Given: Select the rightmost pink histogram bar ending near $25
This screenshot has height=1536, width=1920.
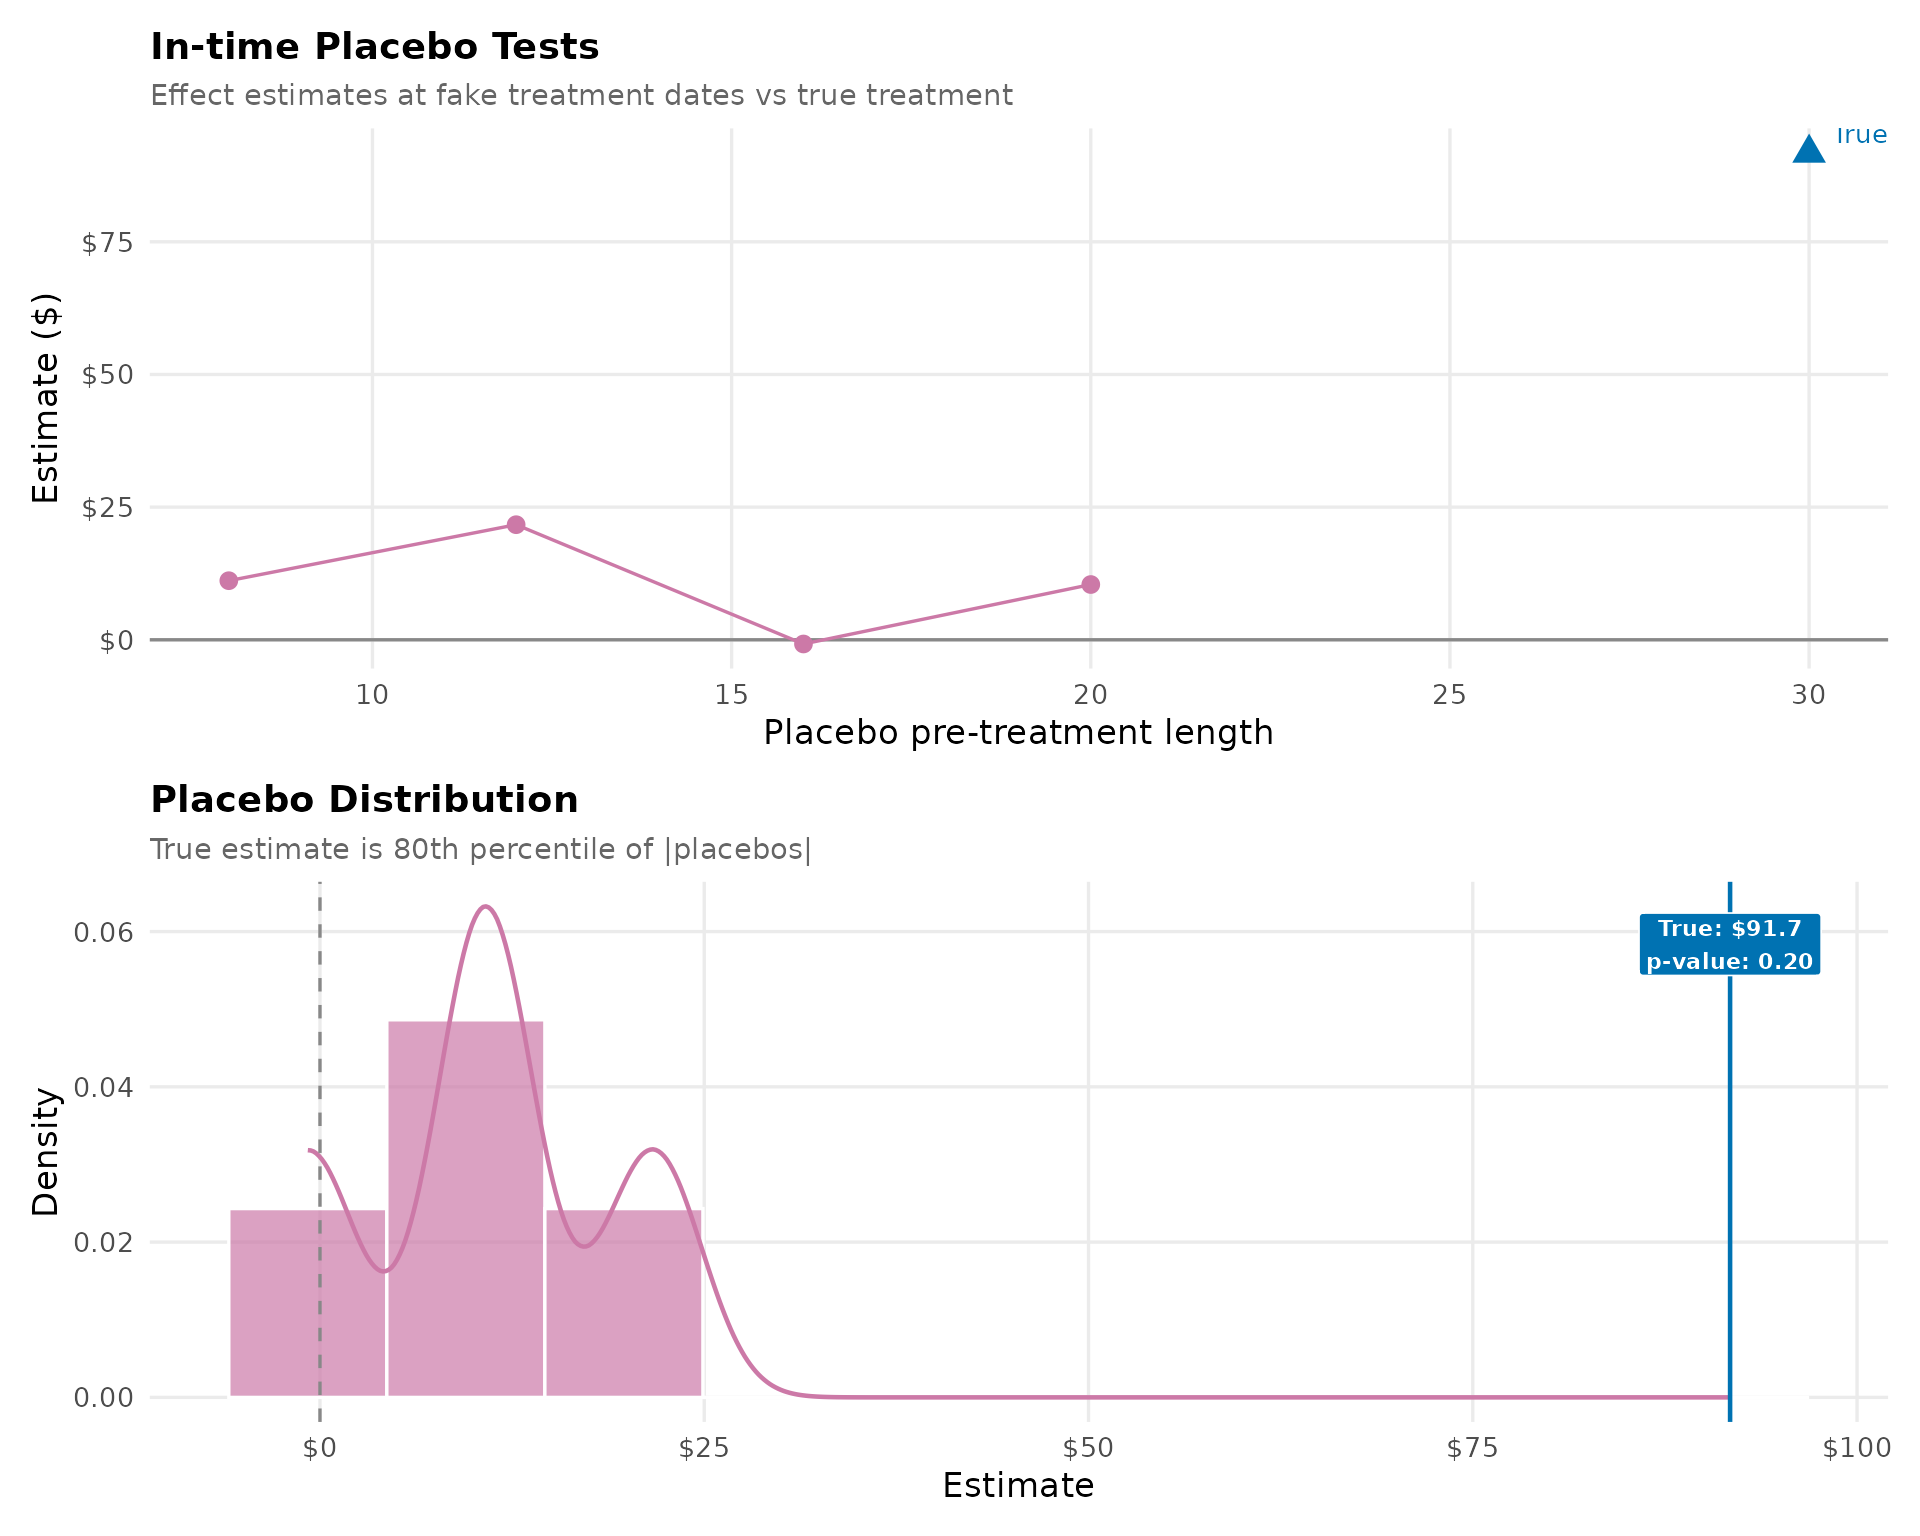Looking at the screenshot, I should point(624,1302).
